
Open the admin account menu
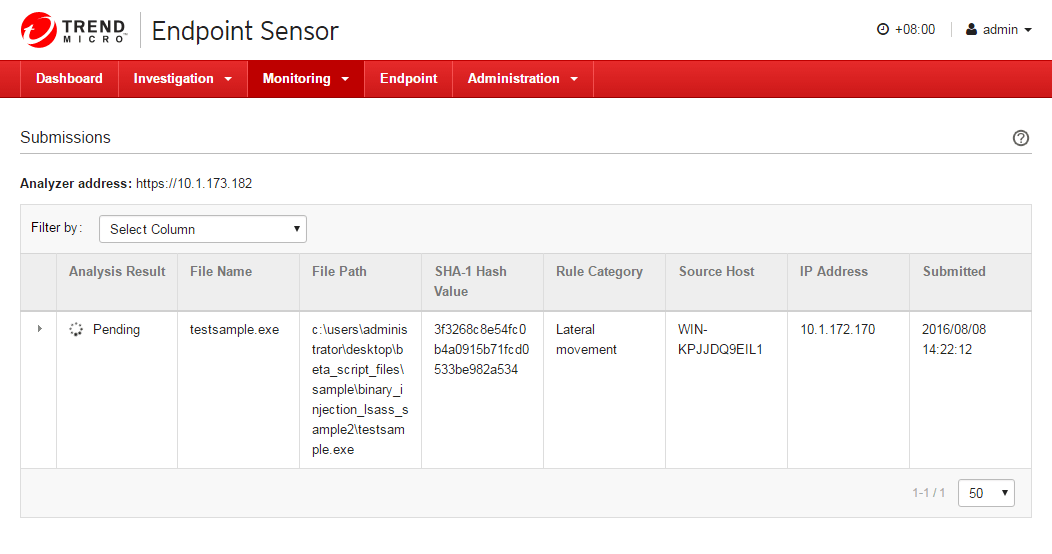pyautogui.click(x=1000, y=30)
